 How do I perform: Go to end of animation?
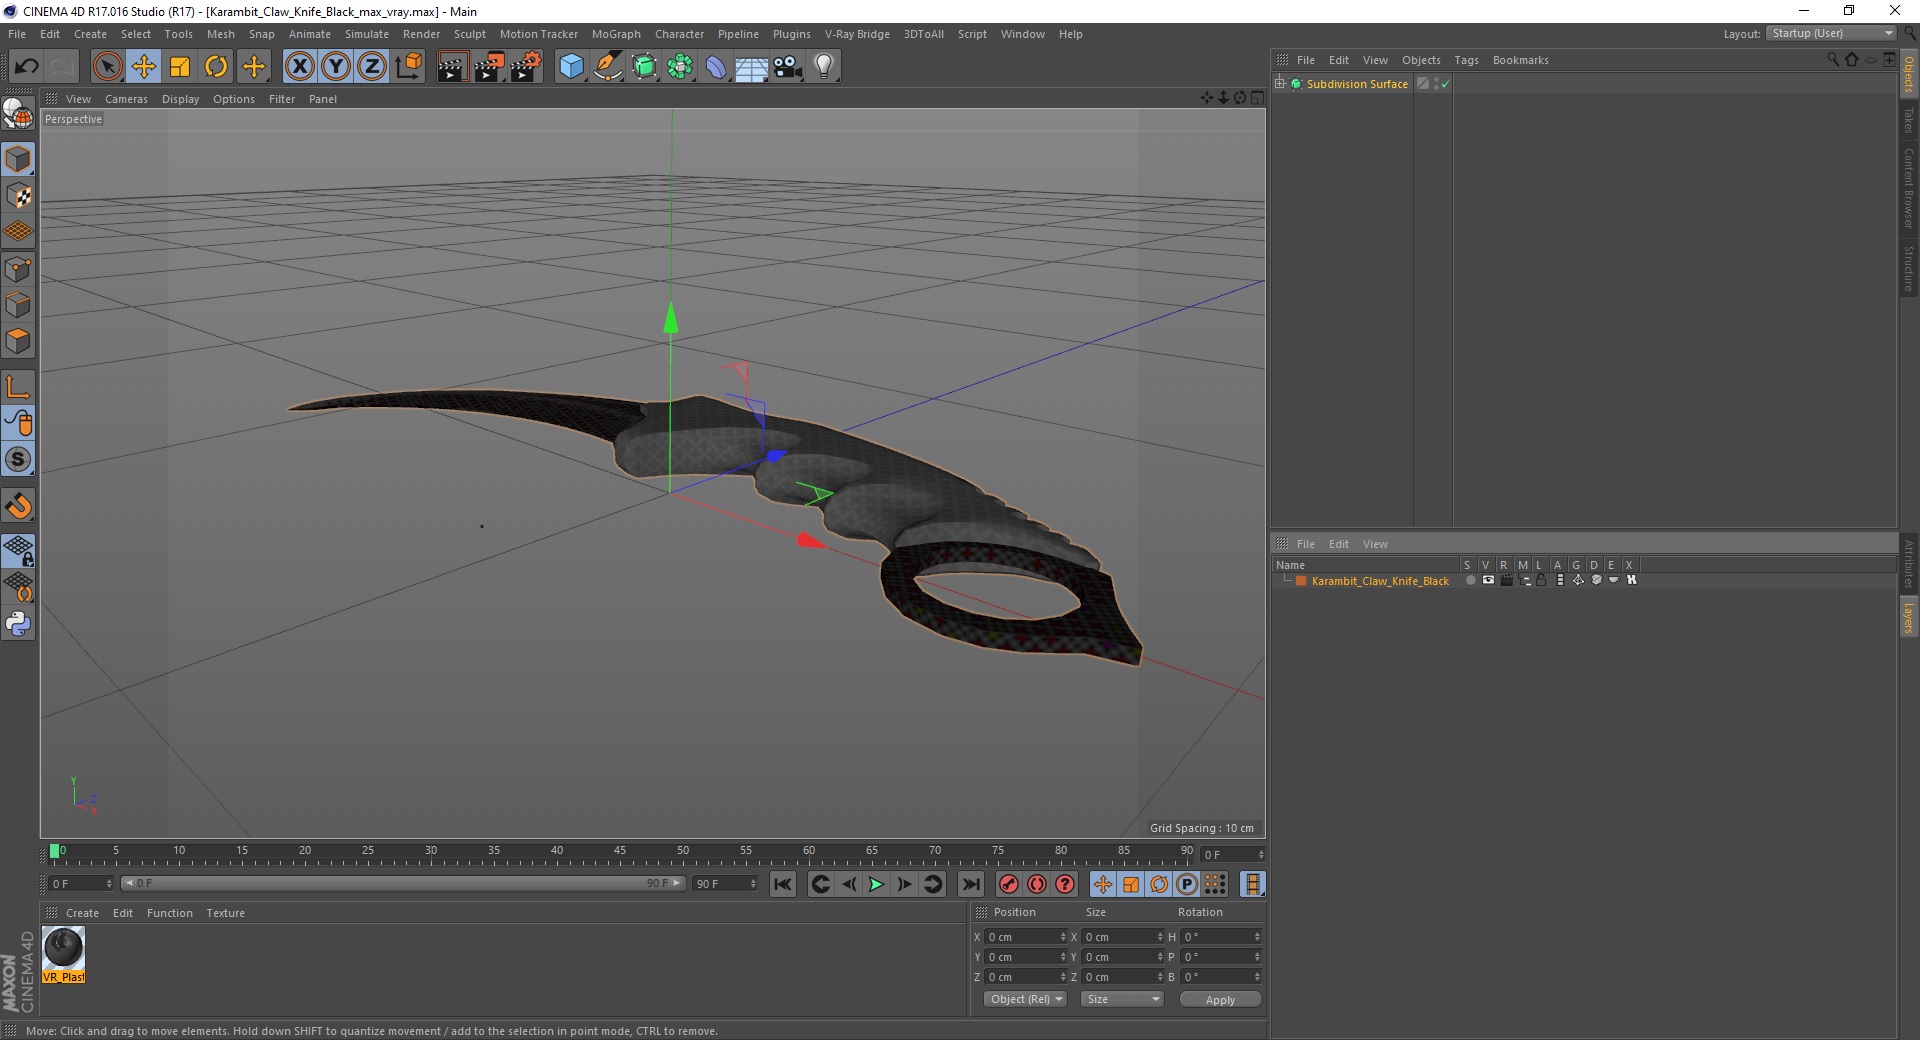tap(970, 884)
